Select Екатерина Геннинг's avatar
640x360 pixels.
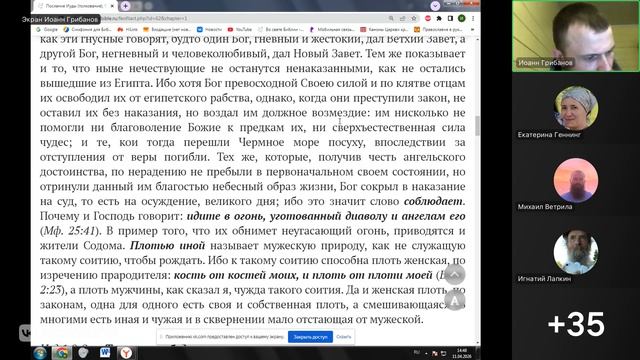pyautogui.click(x=576, y=108)
